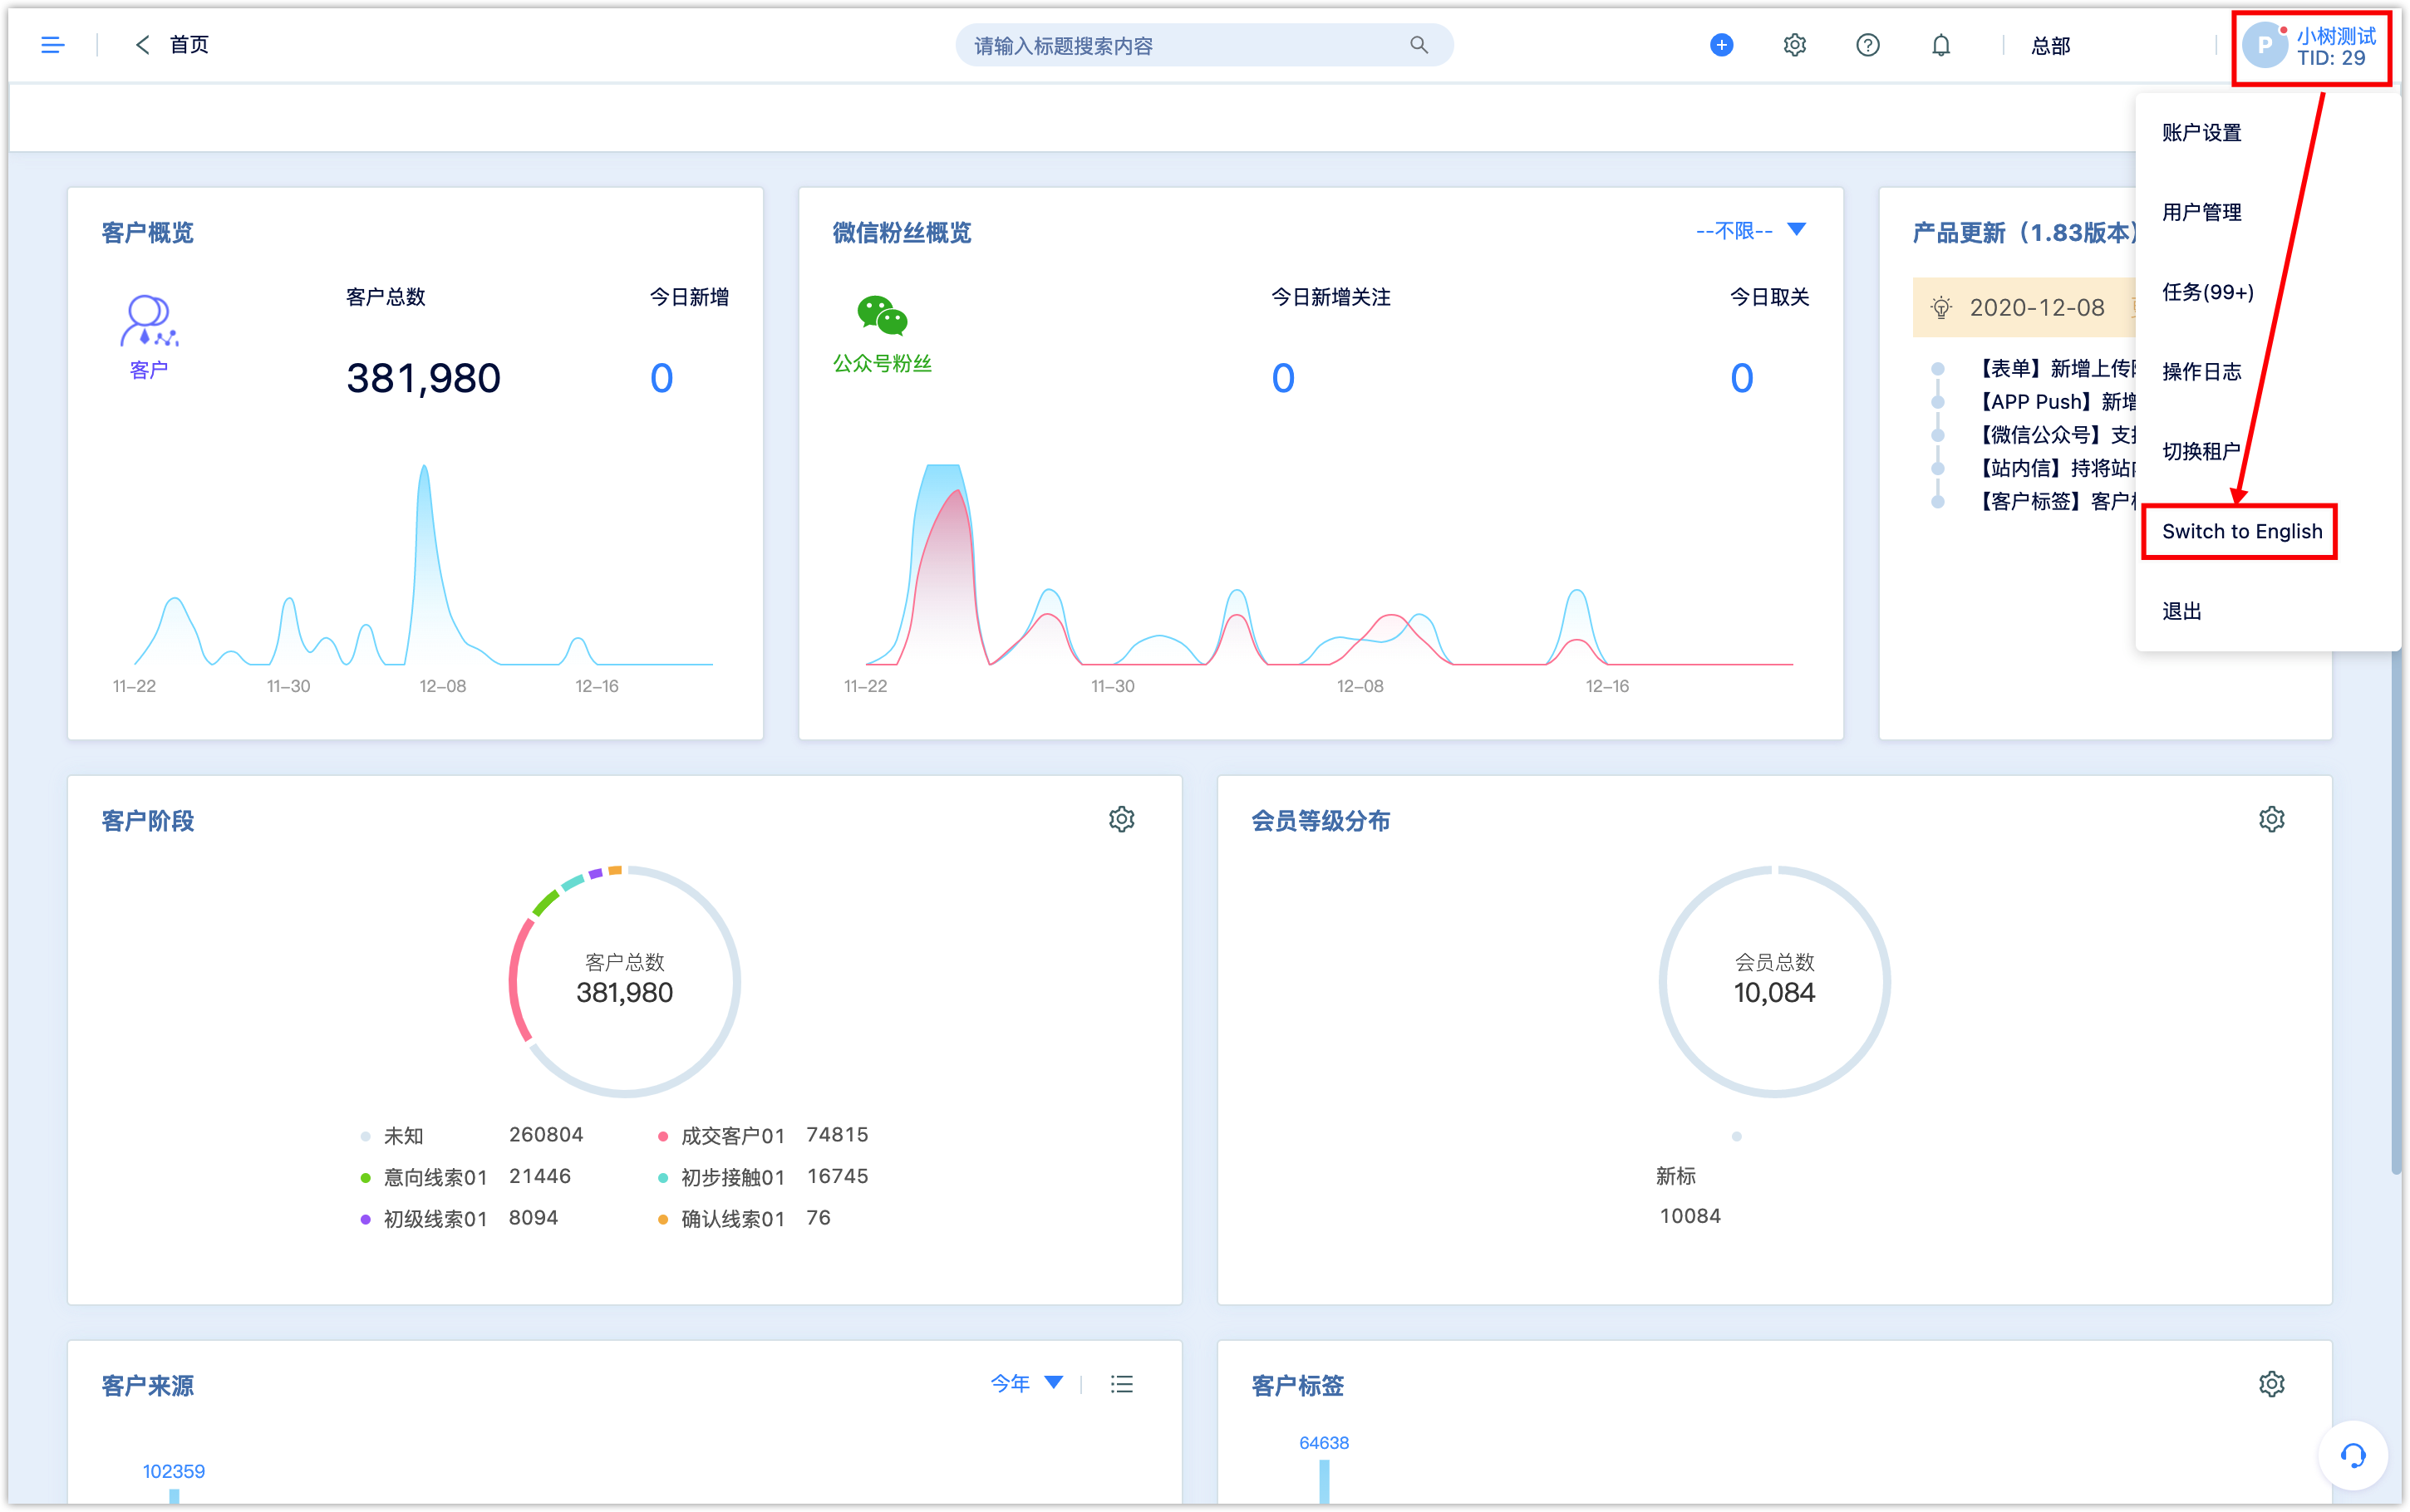Screen dimensions: 2410x1512
Task: Click the 【客户标签】 update entry
Action: [x=2054, y=501]
